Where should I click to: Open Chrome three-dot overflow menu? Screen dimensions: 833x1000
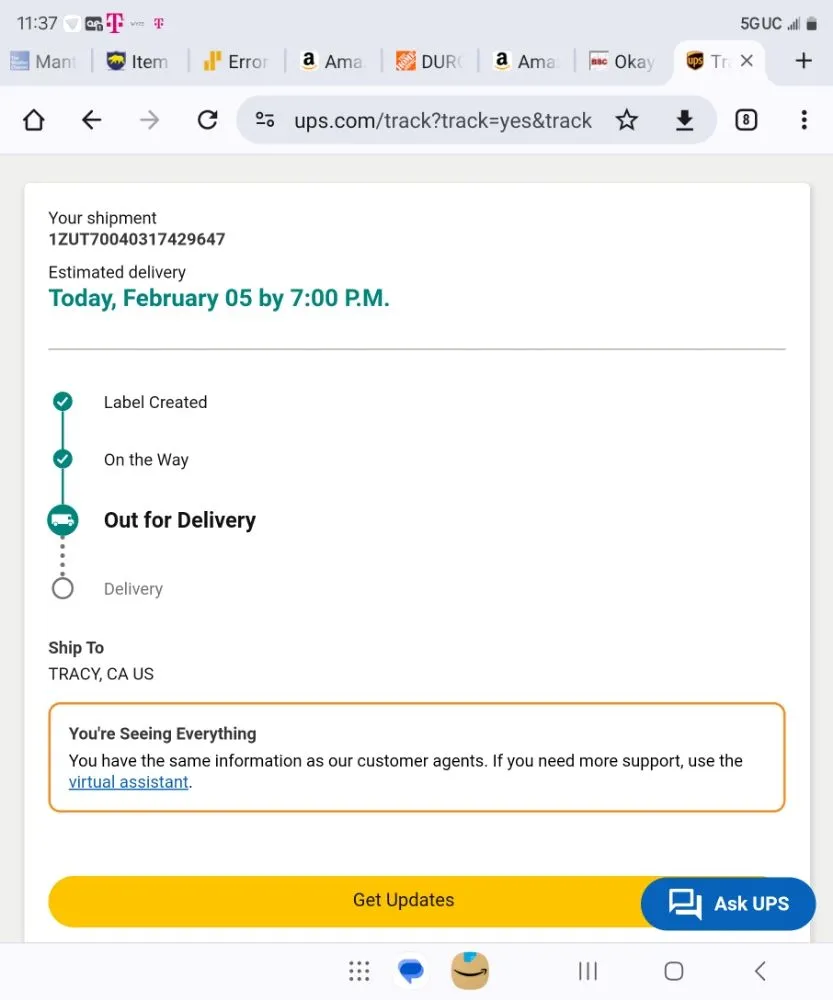coord(804,121)
